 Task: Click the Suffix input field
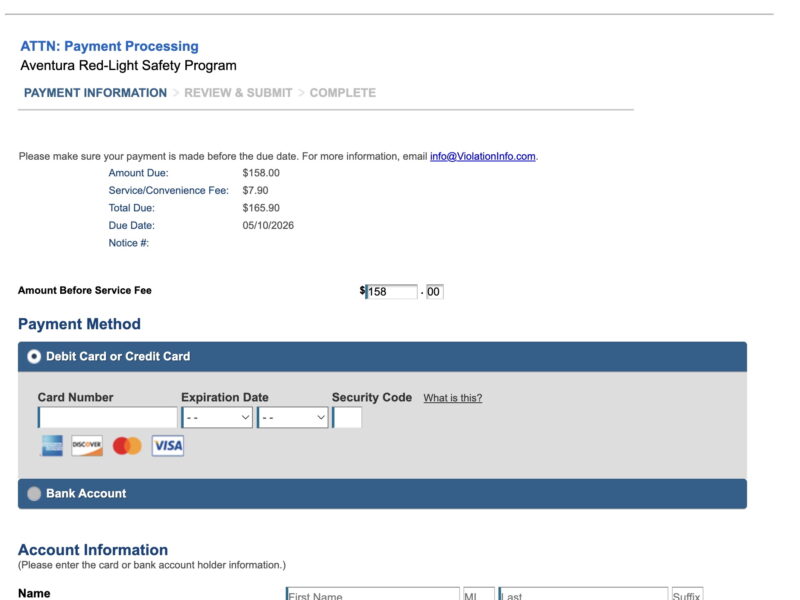687,595
